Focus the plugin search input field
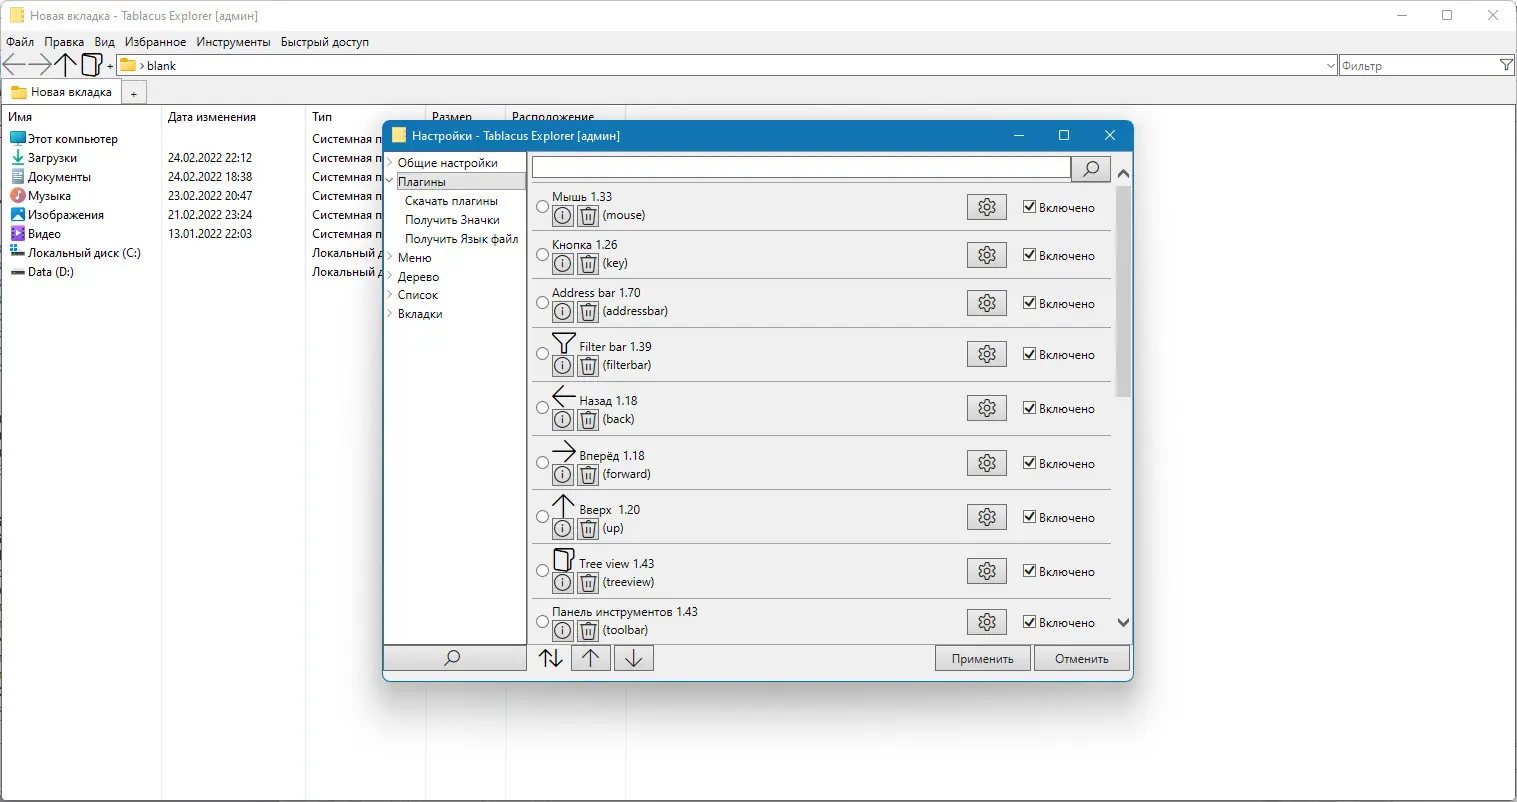1517x802 pixels. pos(801,168)
